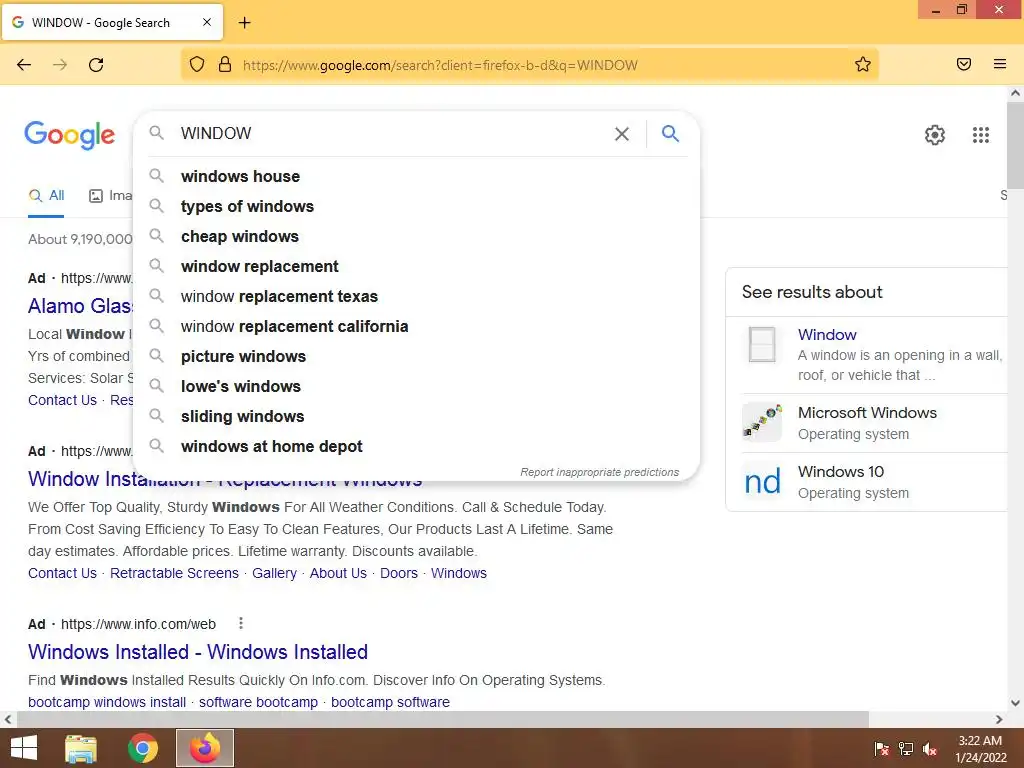Clear the search box with the X
The width and height of the screenshot is (1024, 768).
[622, 134]
